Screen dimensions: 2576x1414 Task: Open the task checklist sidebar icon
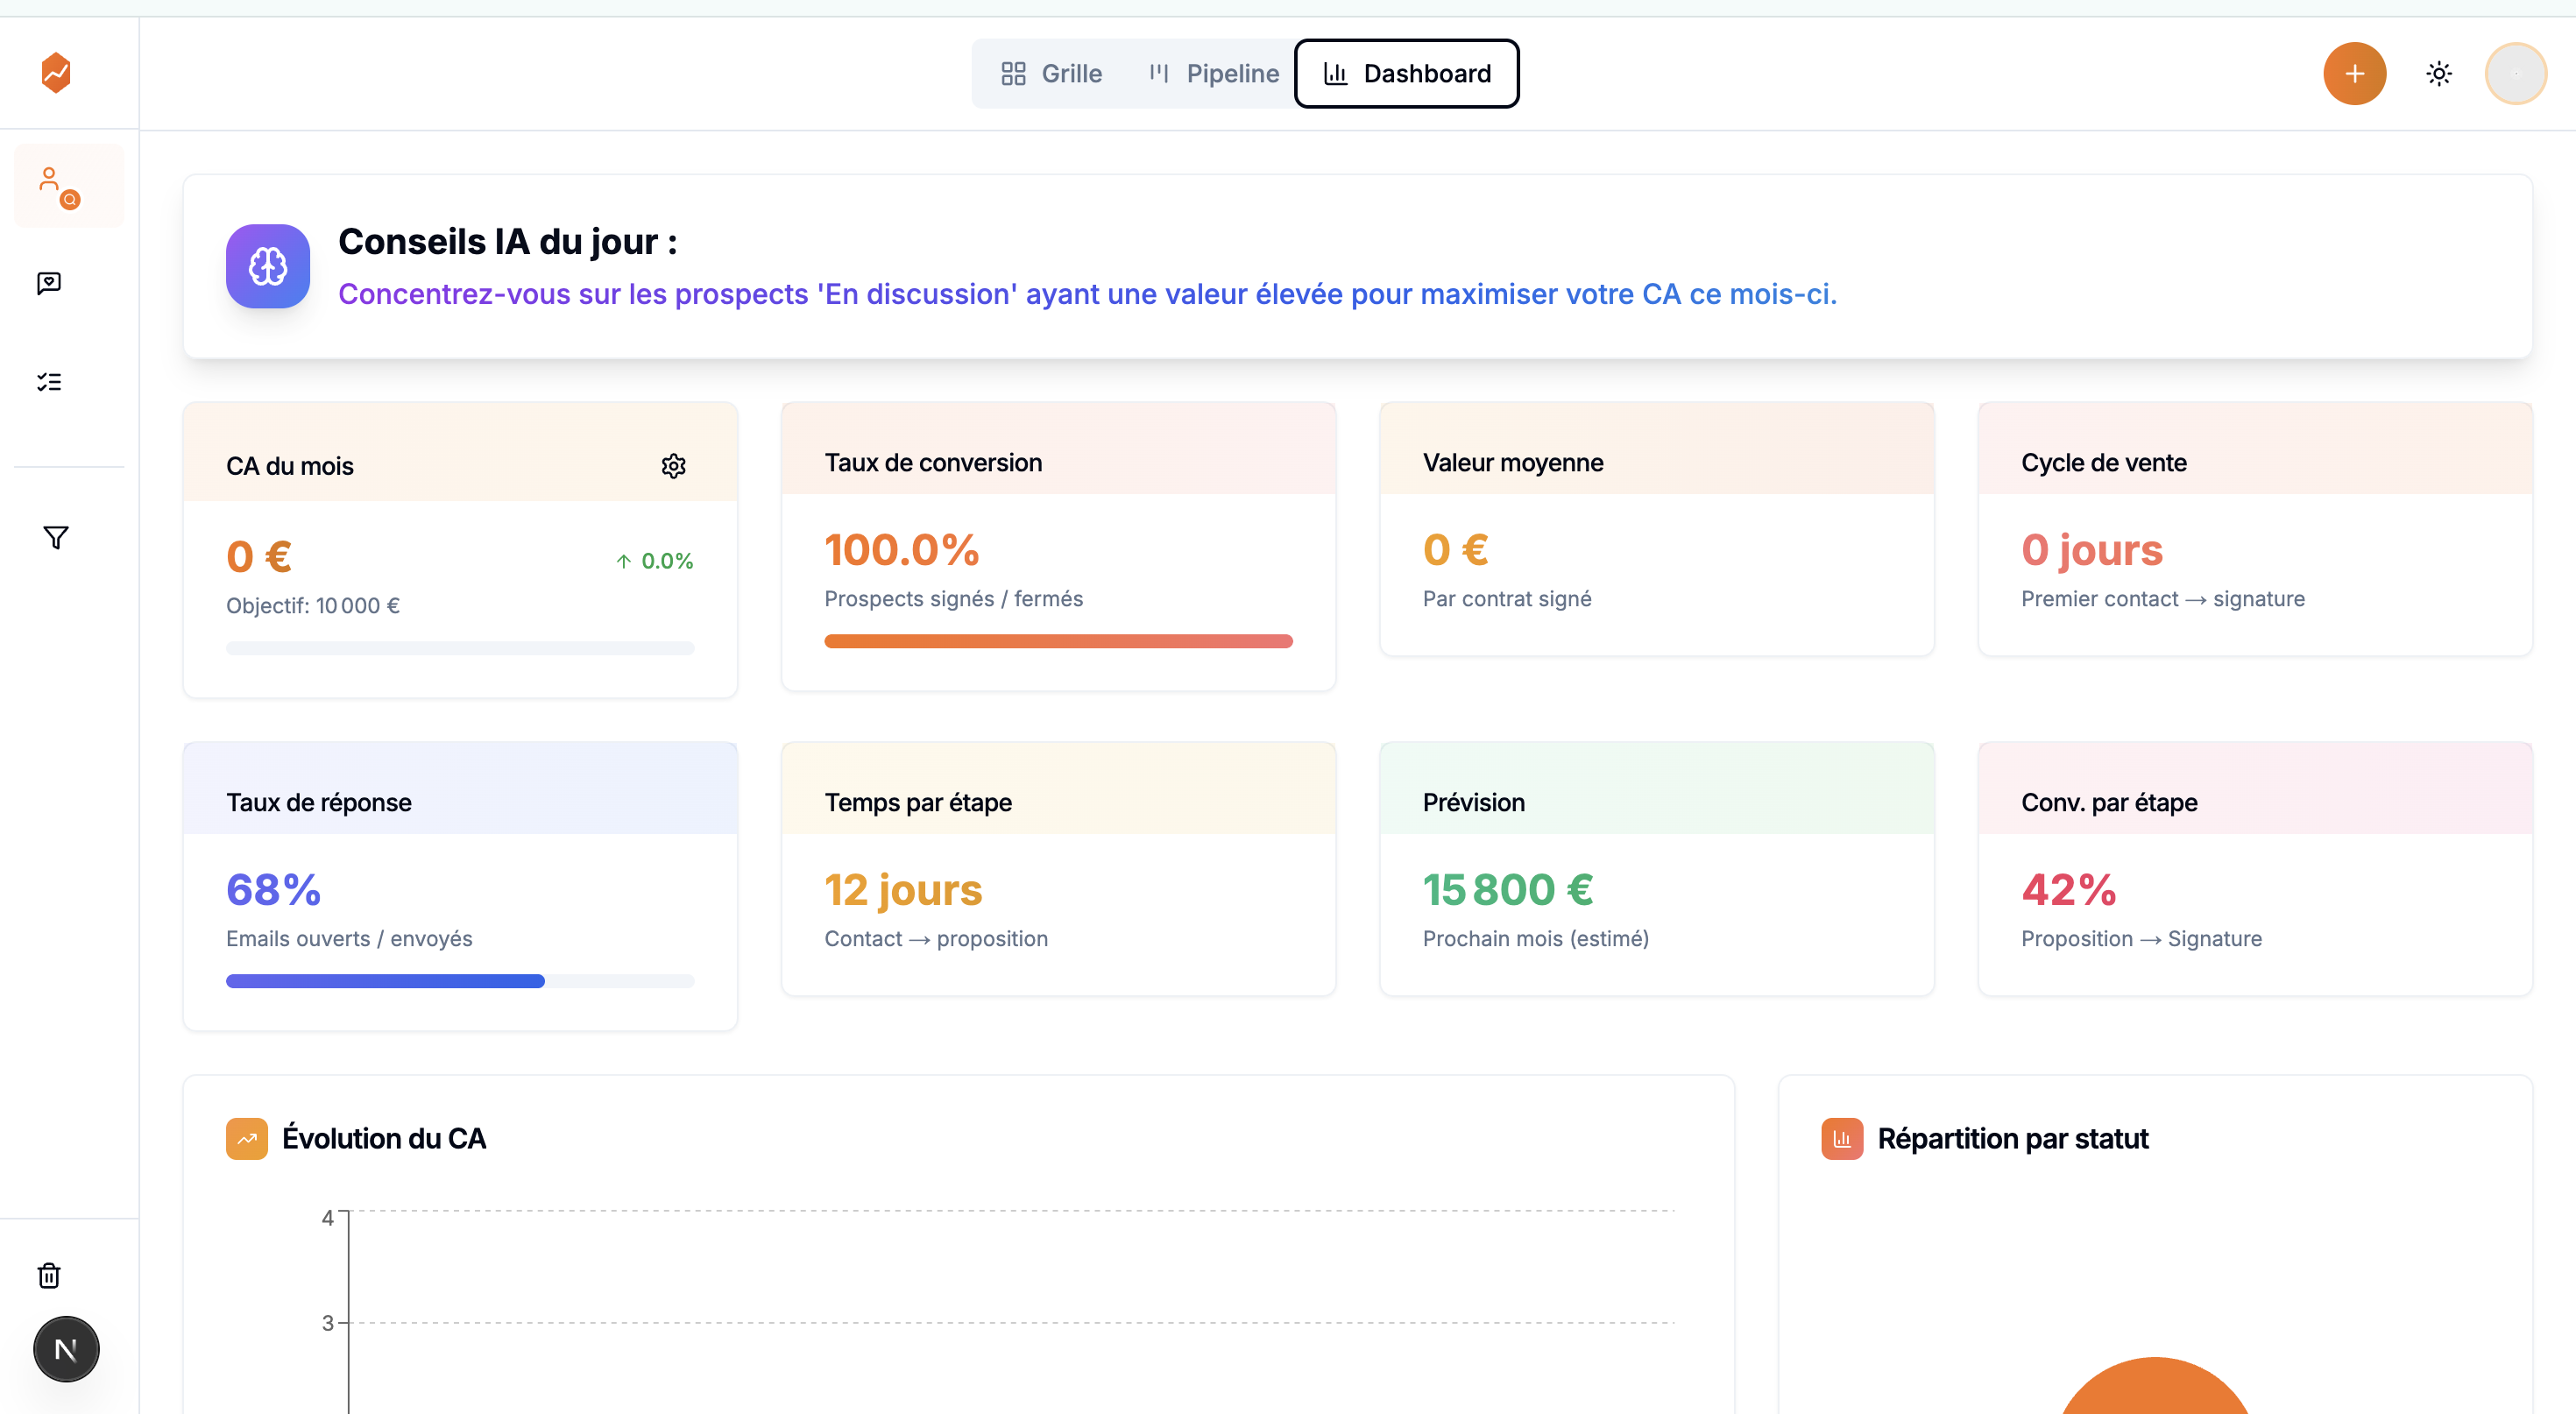(49, 382)
